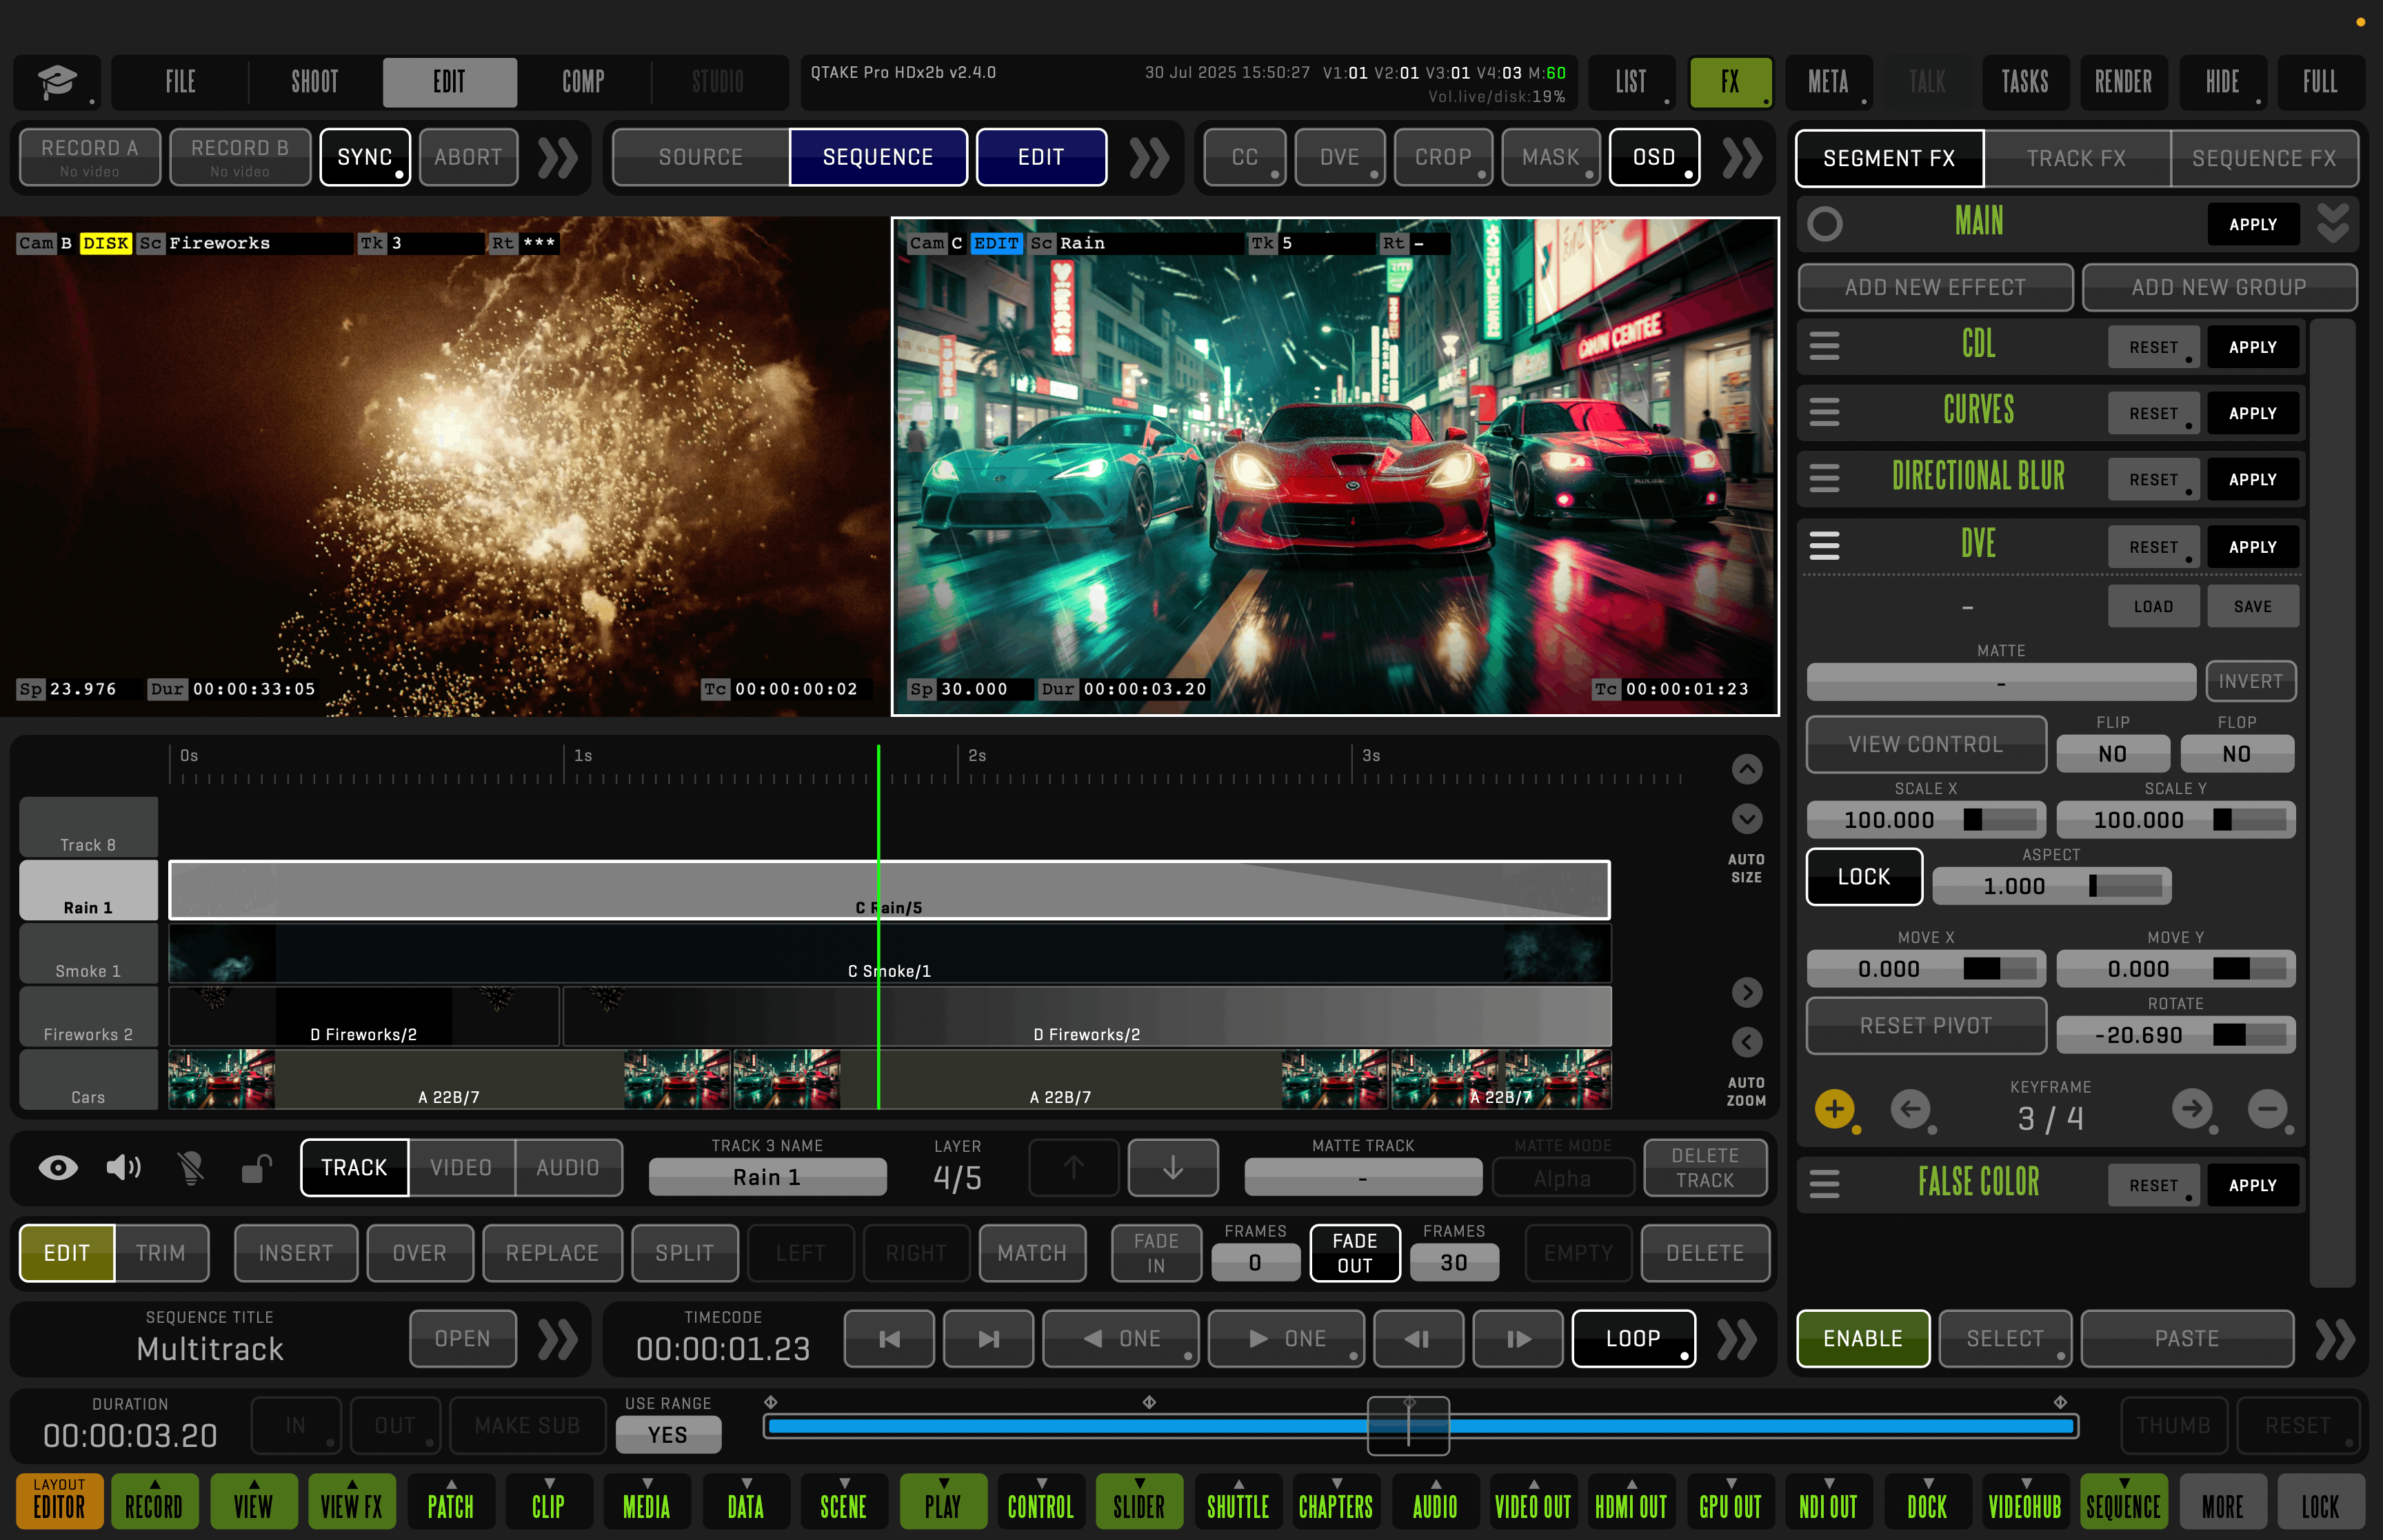Open the COMP menu tab
Screen dimensions: 2383x1540
[x=583, y=82]
